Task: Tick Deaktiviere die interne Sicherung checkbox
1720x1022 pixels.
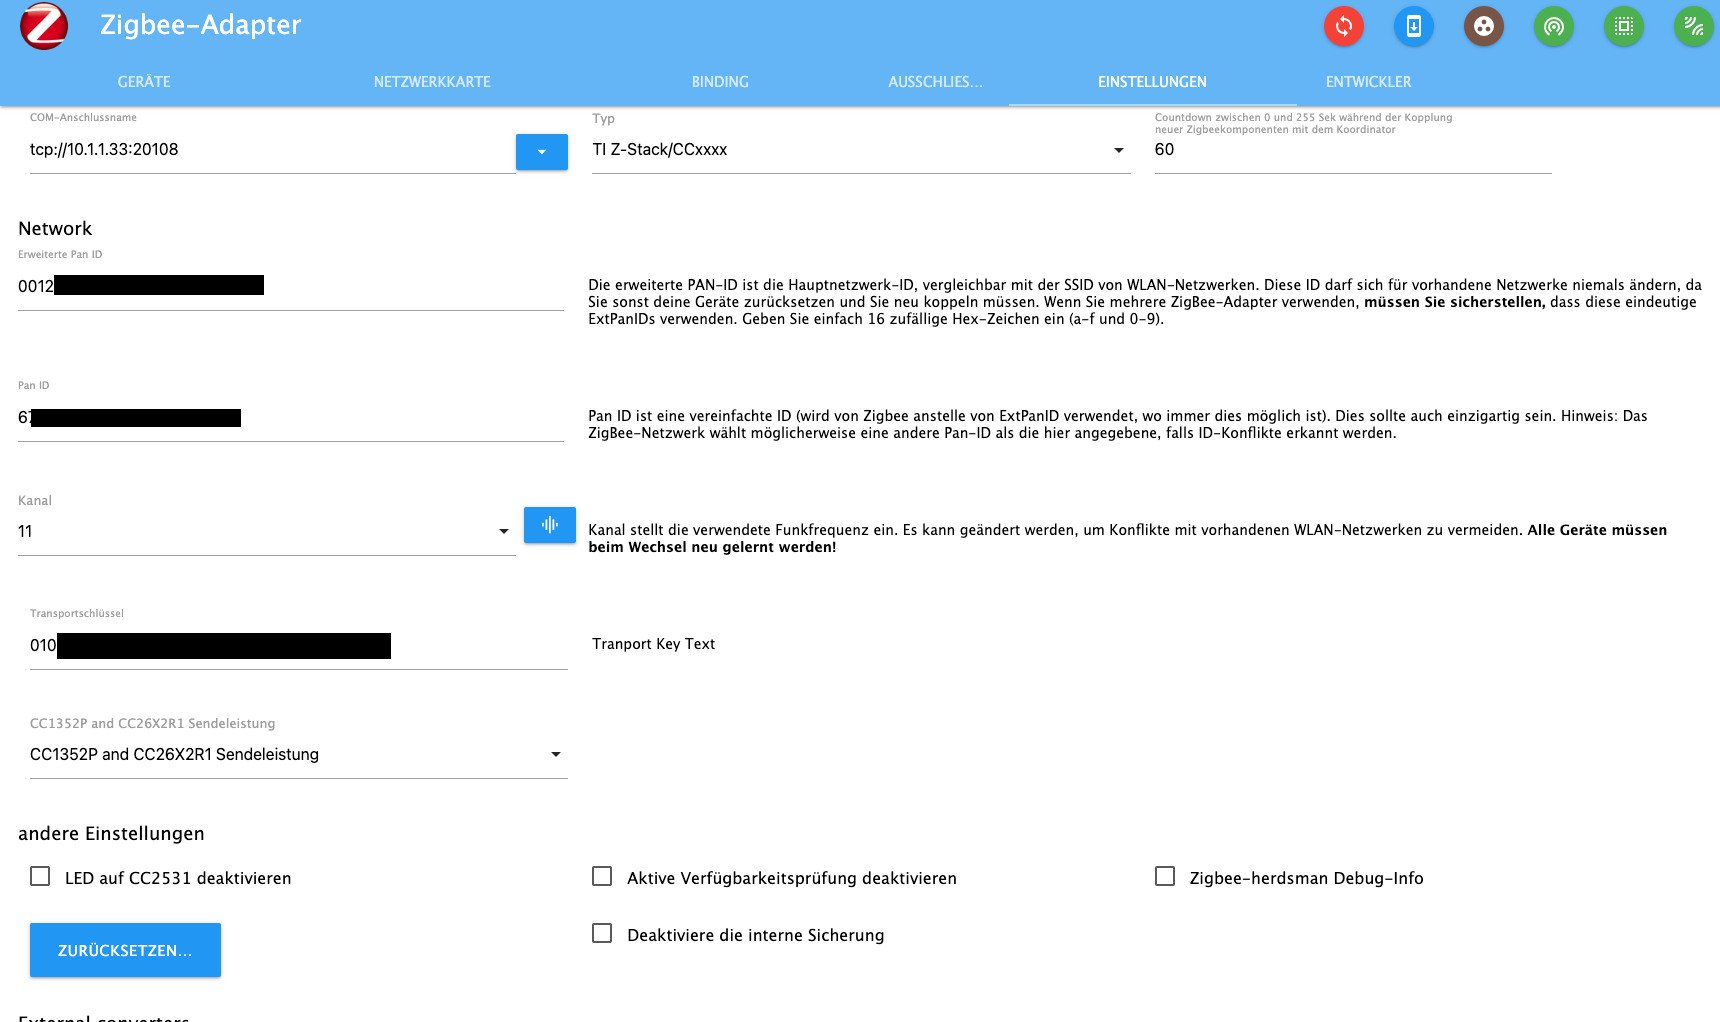Action: pos(602,933)
